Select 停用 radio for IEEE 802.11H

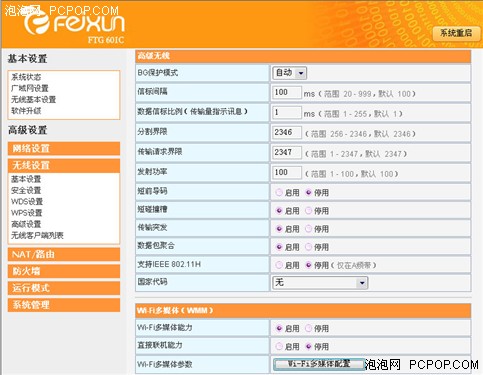[308, 265]
